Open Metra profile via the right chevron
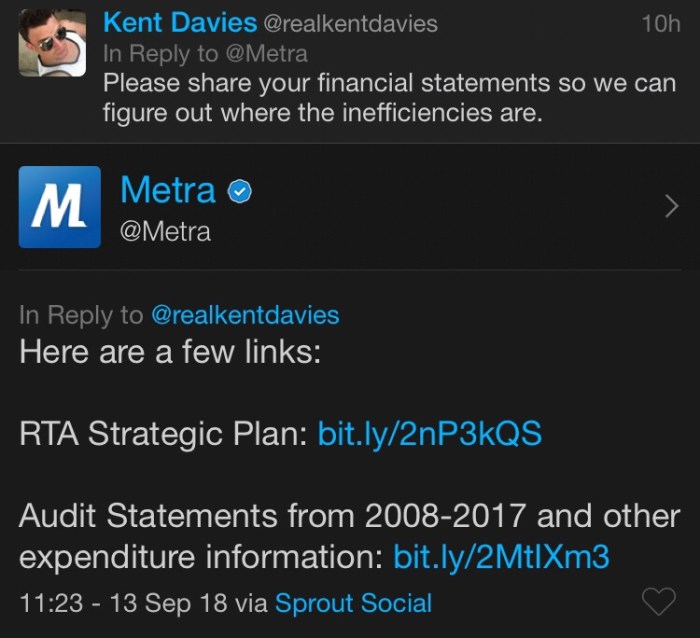 (671, 207)
